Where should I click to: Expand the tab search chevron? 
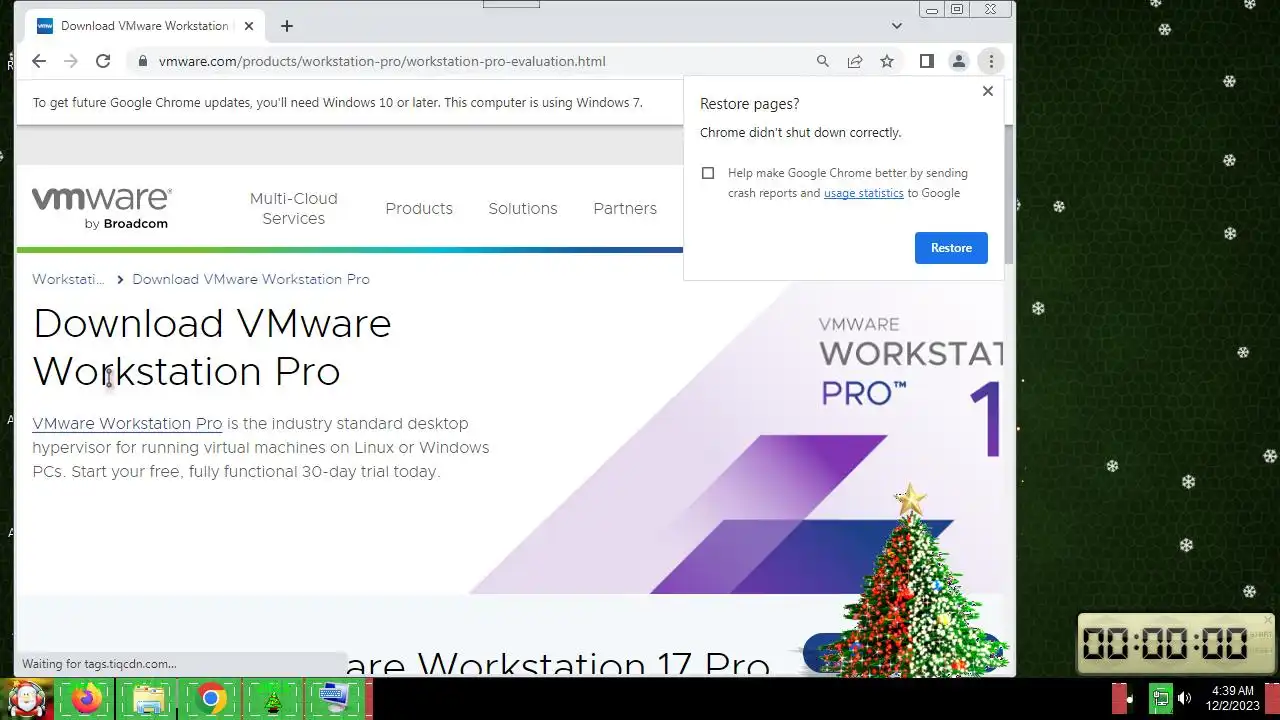(x=897, y=26)
